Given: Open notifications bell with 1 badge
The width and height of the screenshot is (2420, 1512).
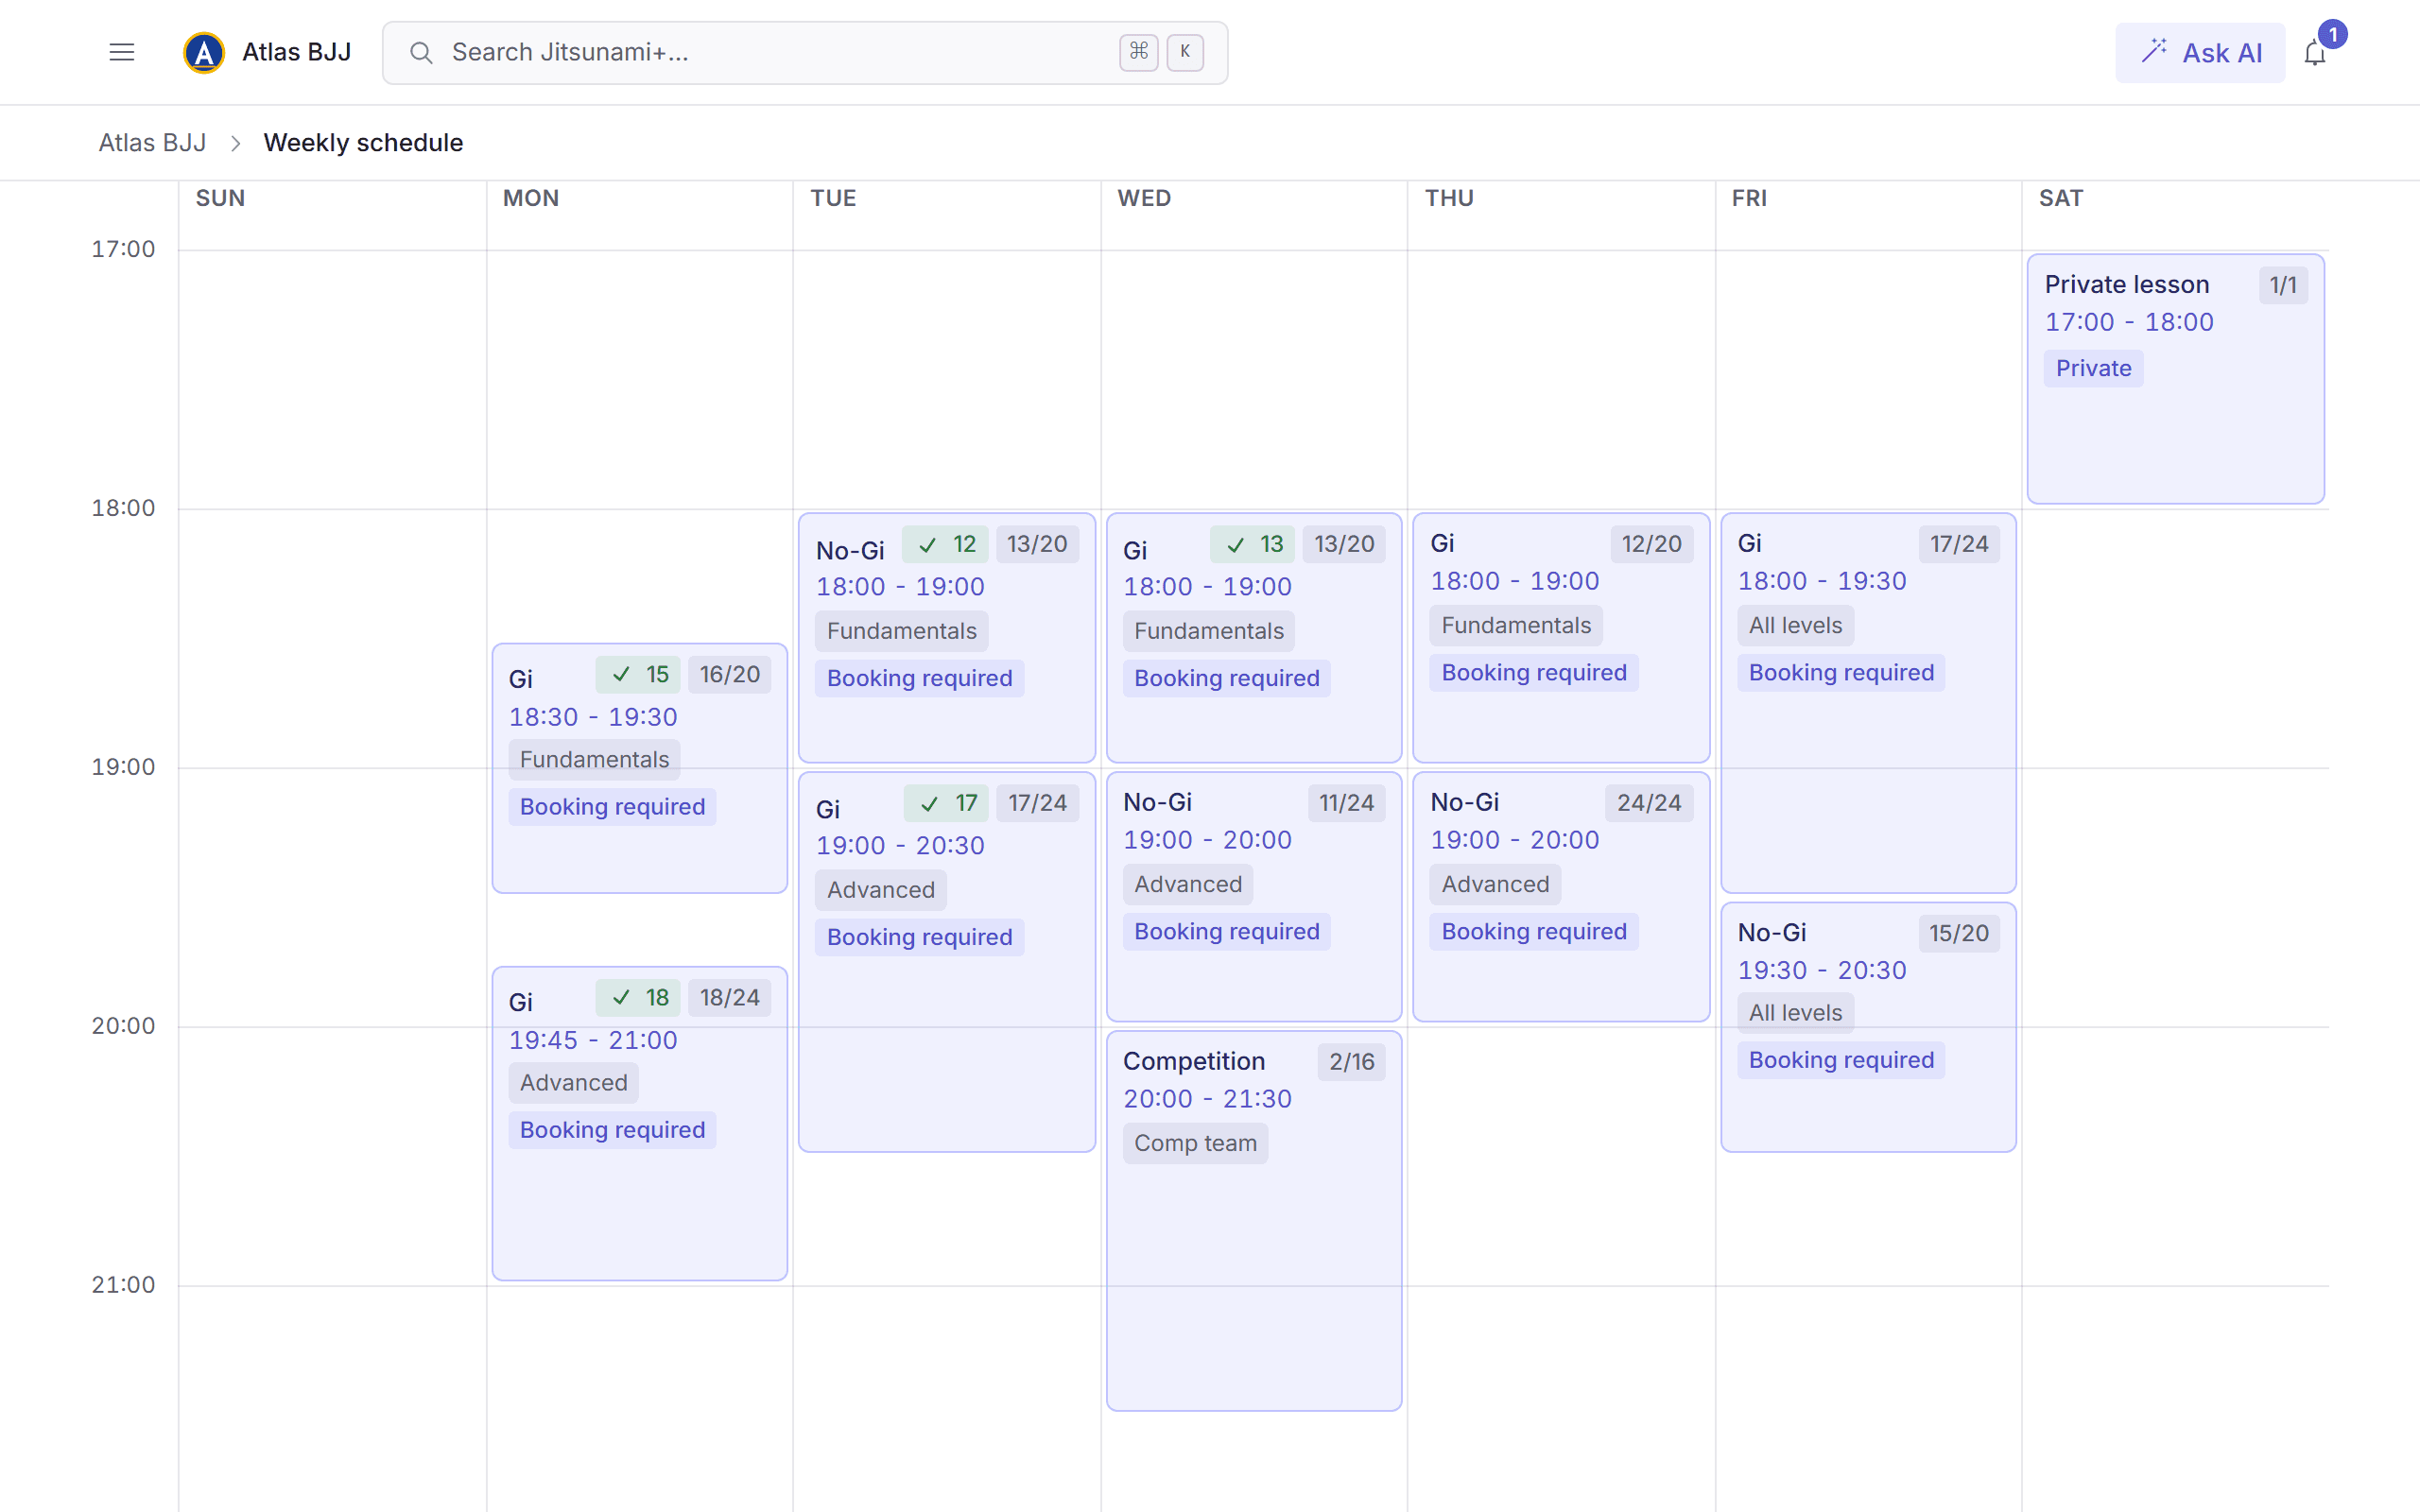Looking at the screenshot, I should pyautogui.click(x=2315, y=52).
